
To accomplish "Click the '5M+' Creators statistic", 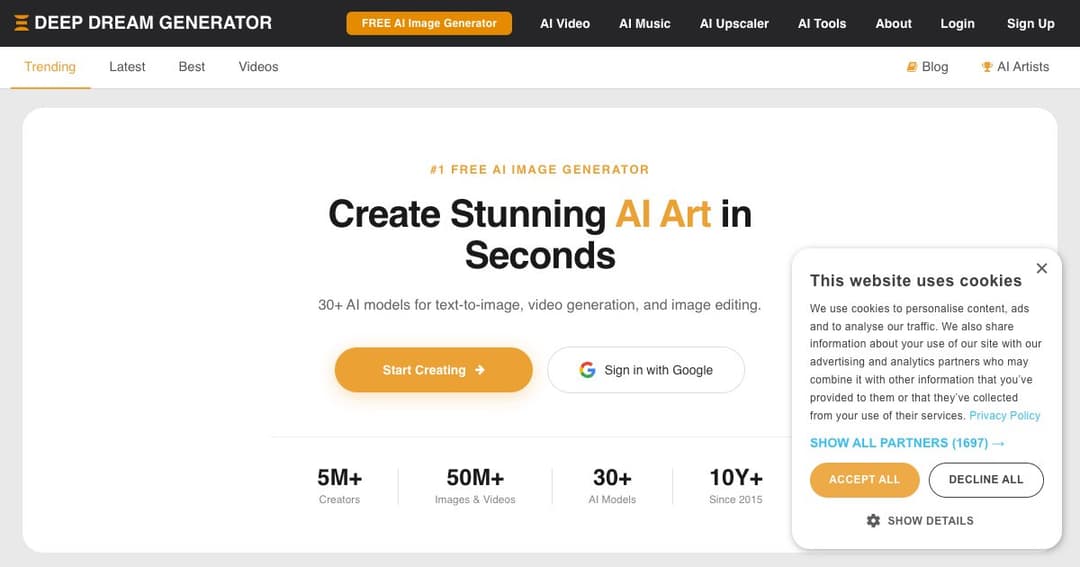I will [x=340, y=486].
